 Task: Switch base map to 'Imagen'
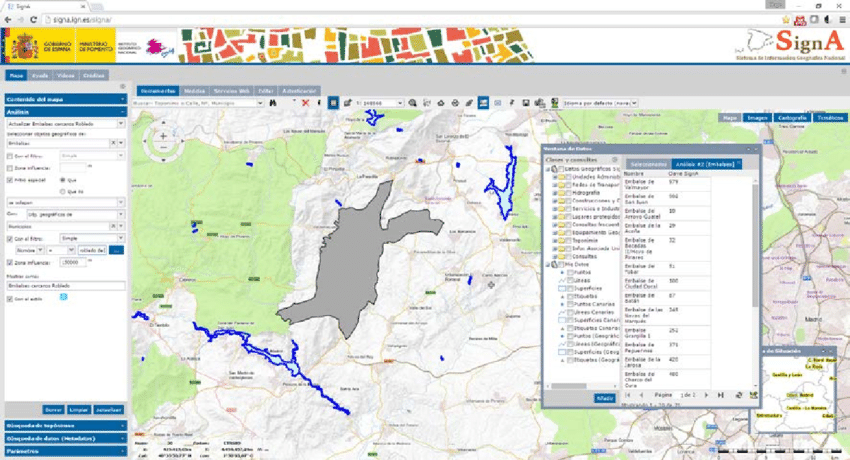click(x=757, y=117)
